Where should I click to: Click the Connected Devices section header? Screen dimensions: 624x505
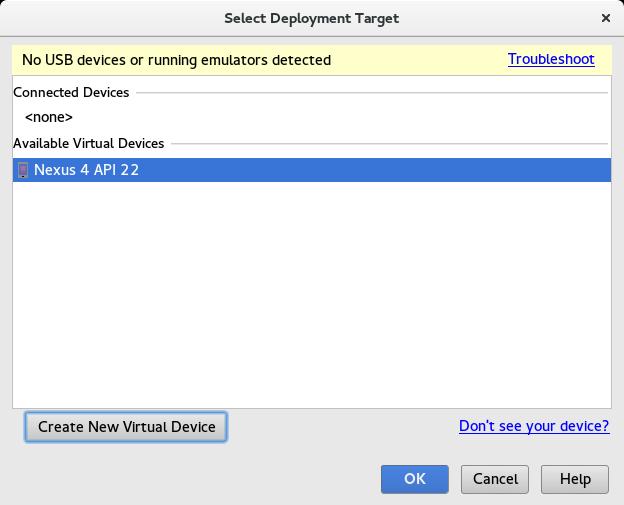point(71,92)
